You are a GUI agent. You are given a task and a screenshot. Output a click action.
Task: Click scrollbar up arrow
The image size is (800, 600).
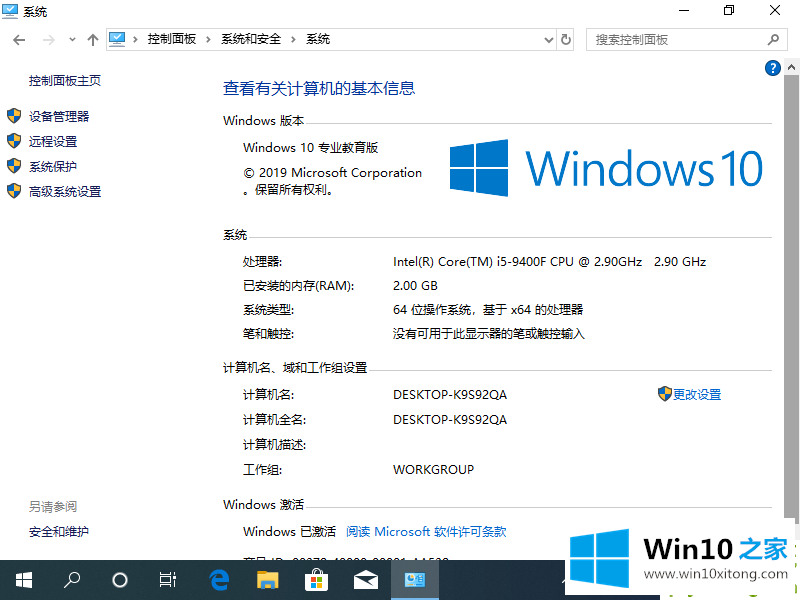tap(791, 67)
